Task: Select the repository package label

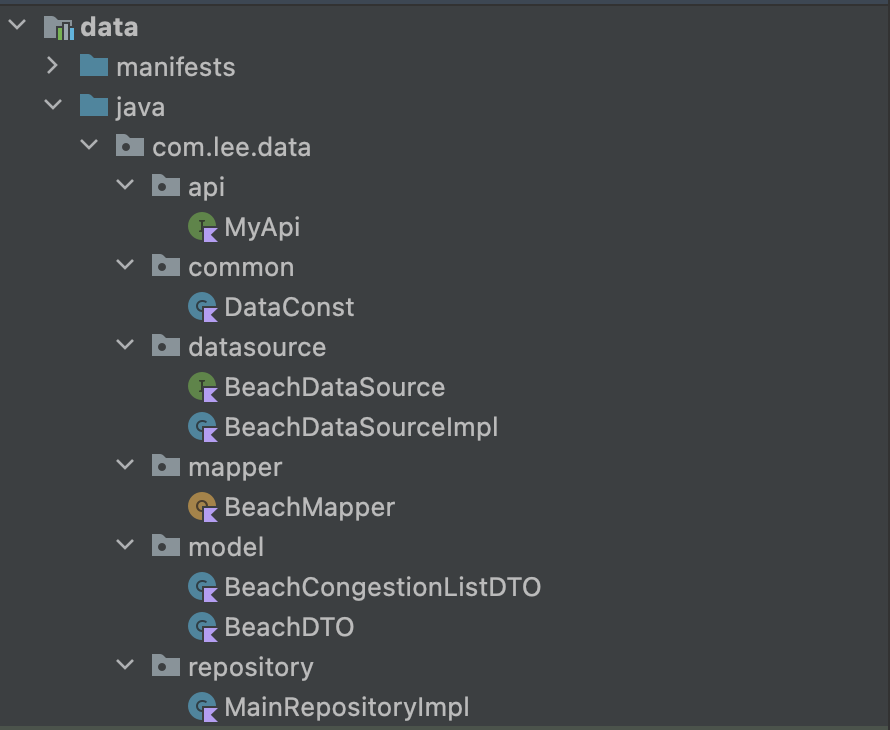Action: pos(251,668)
